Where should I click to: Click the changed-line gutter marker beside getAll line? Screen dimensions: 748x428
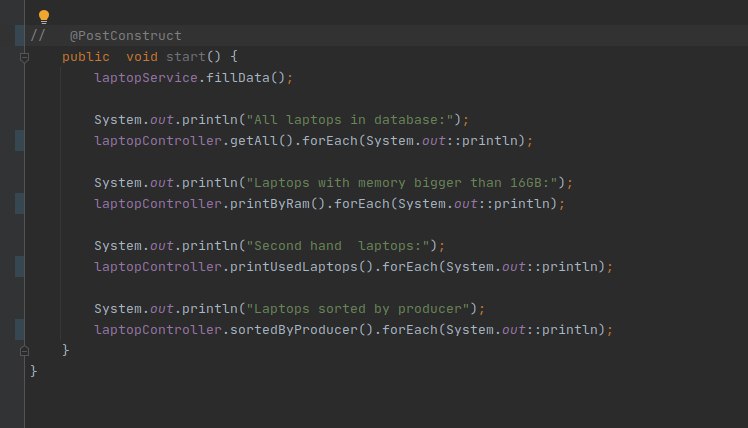click(x=20, y=141)
